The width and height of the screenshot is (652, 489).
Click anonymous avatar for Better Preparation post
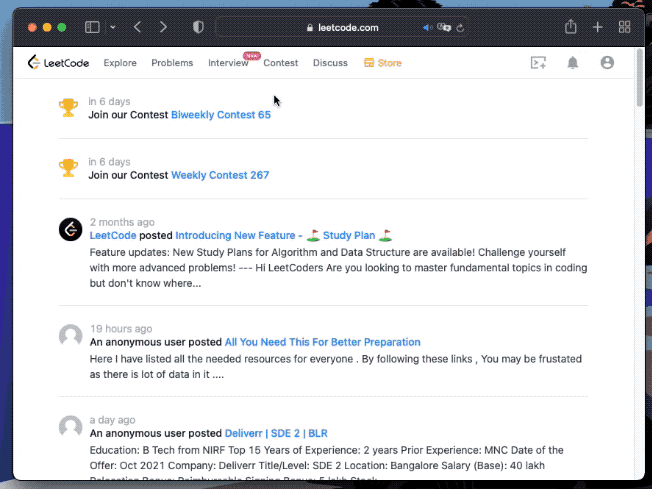(70, 336)
